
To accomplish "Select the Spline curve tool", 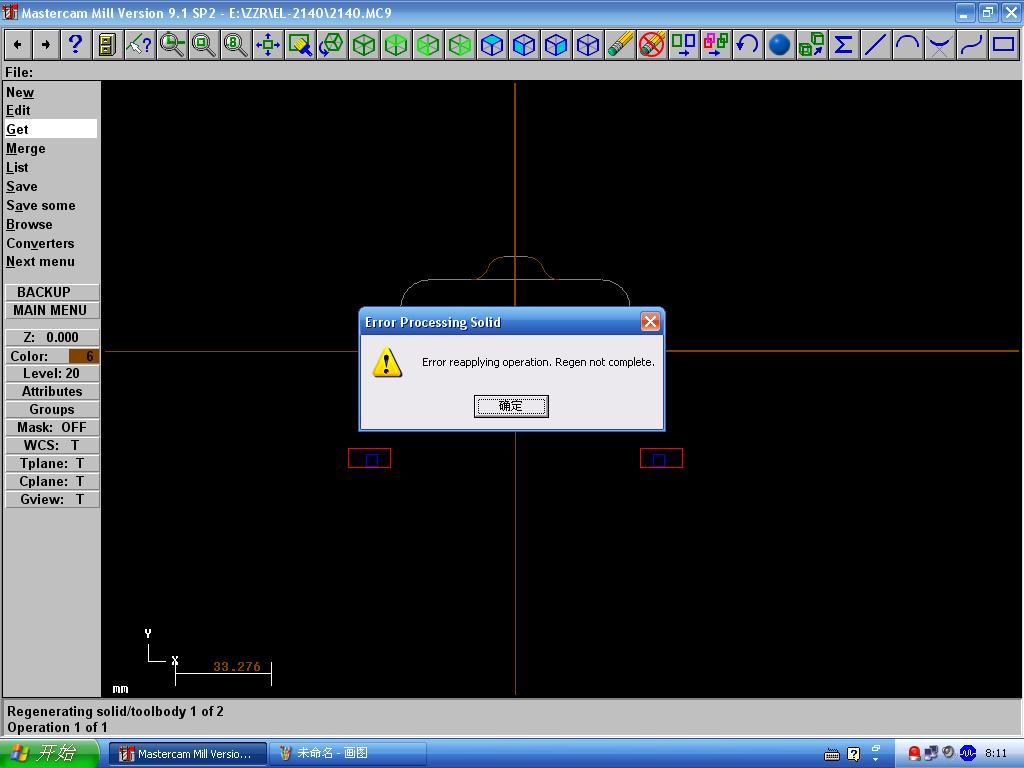I will [x=971, y=45].
